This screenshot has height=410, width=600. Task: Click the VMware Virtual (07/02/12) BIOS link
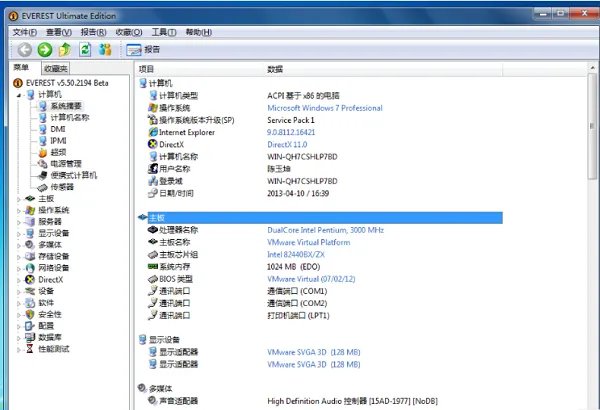[x=311, y=279]
